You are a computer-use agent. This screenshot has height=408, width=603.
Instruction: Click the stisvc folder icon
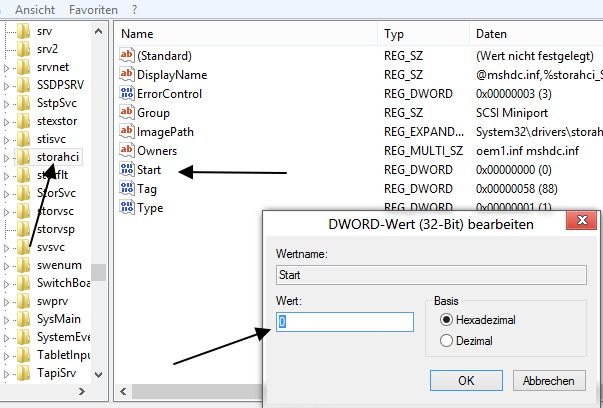[23, 139]
